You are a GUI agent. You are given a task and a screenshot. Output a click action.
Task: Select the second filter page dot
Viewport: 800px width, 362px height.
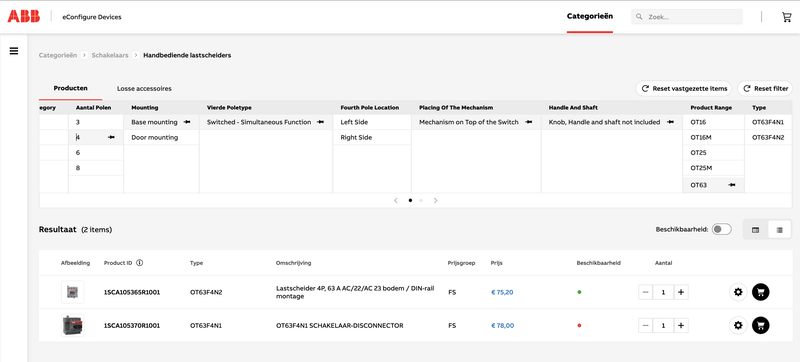click(x=421, y=200)
